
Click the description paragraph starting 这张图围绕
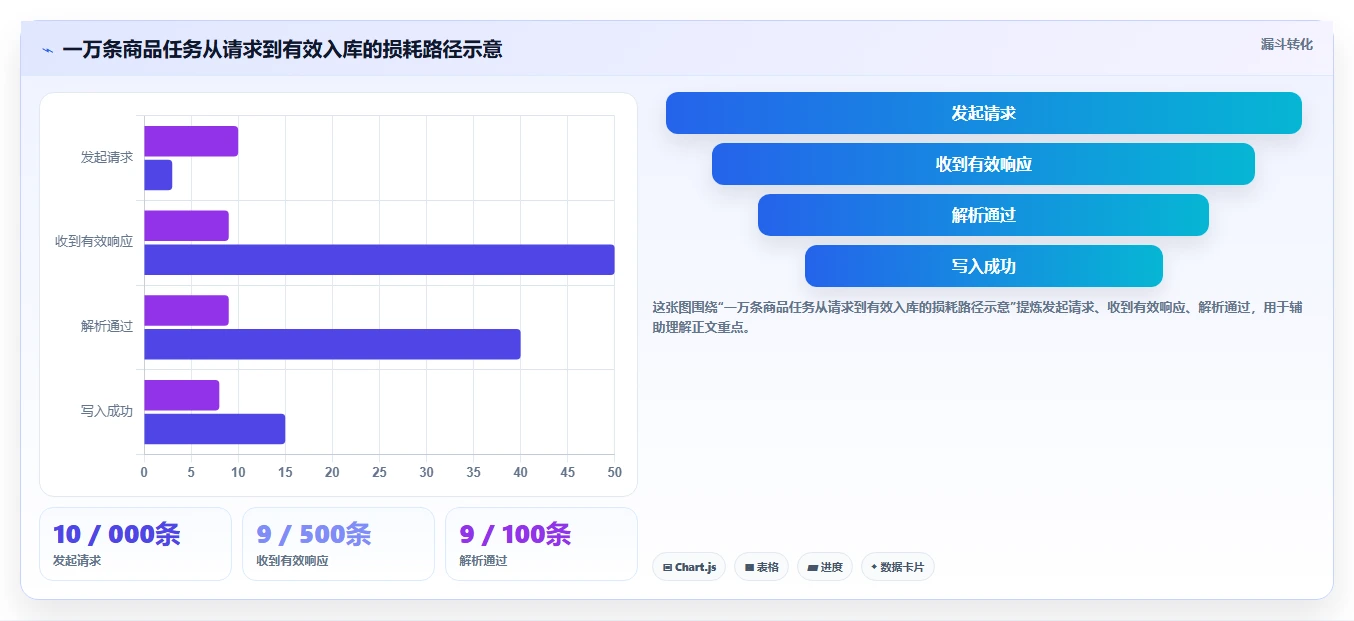tap(977, 317)
